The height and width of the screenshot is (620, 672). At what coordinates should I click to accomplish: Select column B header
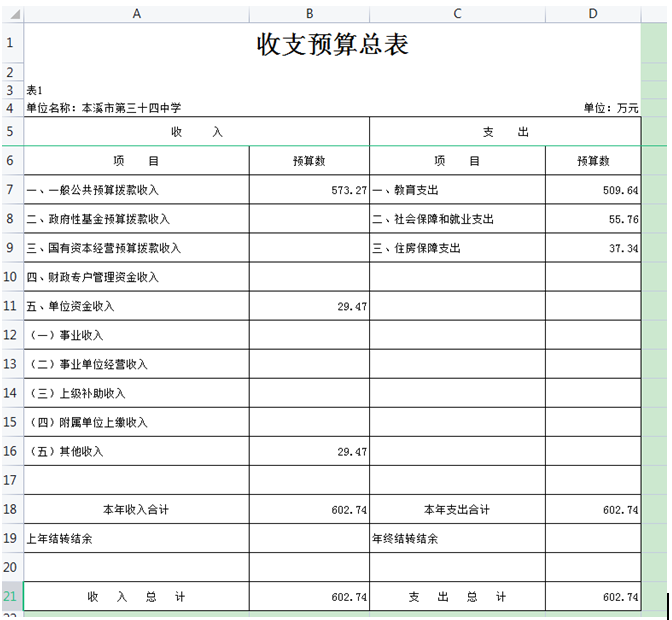(309, 14)
